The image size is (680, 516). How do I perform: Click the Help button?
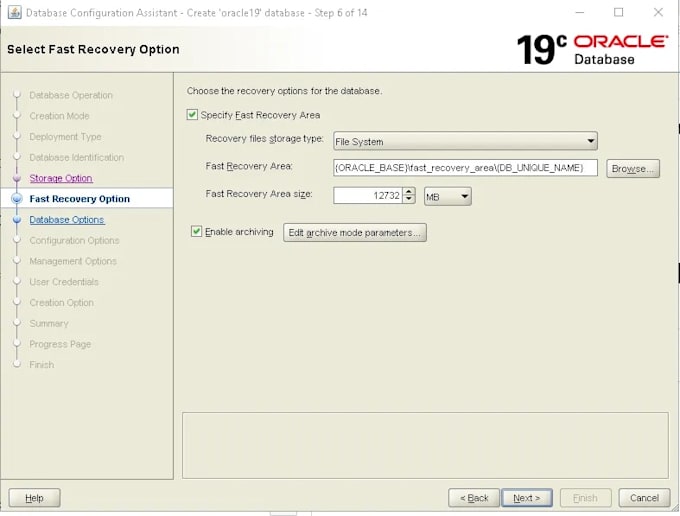[x=34, y=498]
